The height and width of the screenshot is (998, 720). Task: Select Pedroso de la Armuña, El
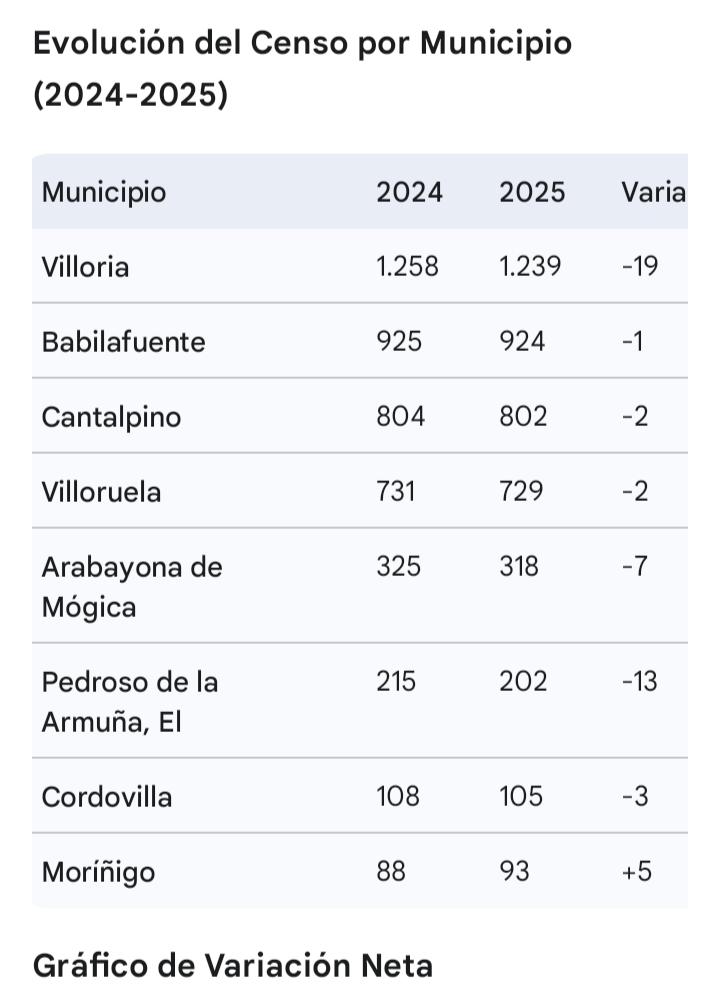(129, 701)
